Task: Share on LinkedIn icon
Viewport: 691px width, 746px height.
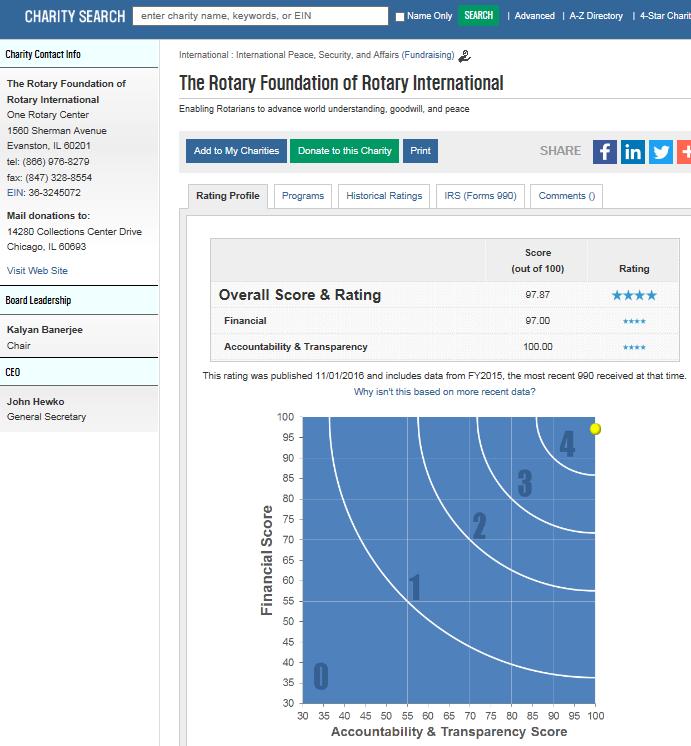Action: coord(632,152)
